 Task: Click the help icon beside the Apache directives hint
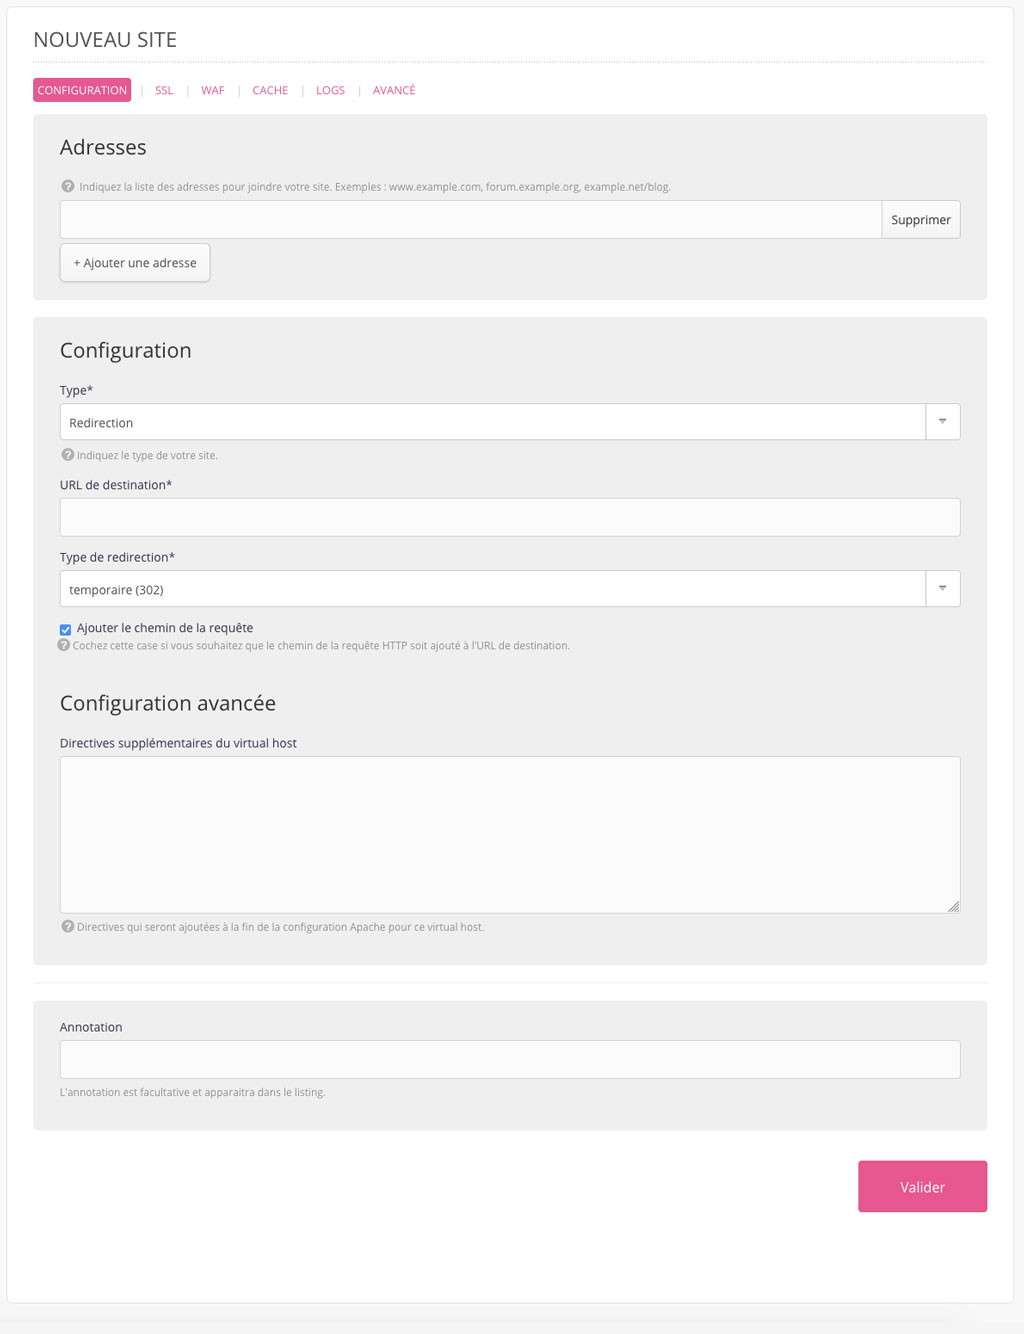click(68, 927)
